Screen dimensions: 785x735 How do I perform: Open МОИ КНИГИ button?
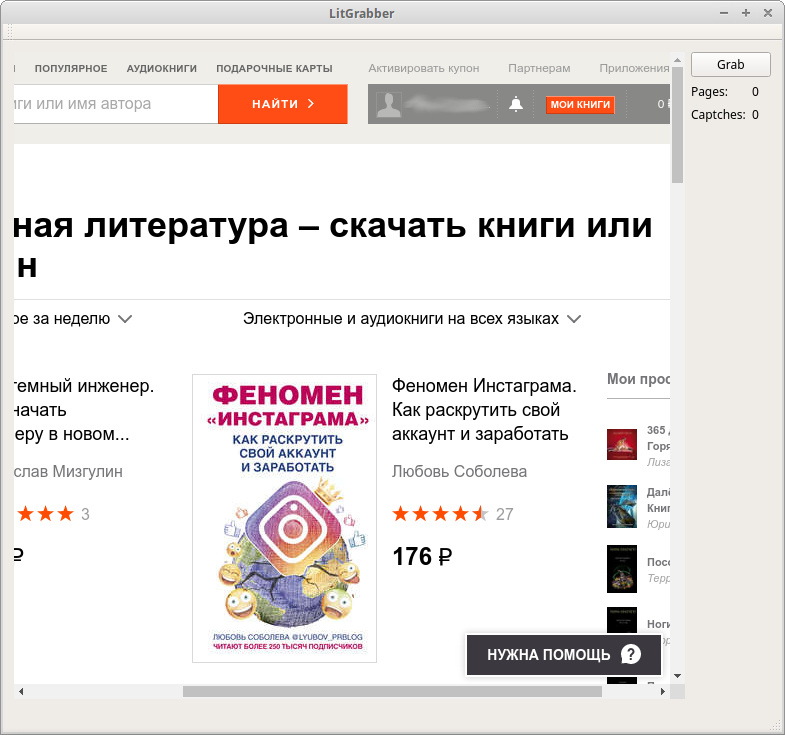tap(580, 105)
